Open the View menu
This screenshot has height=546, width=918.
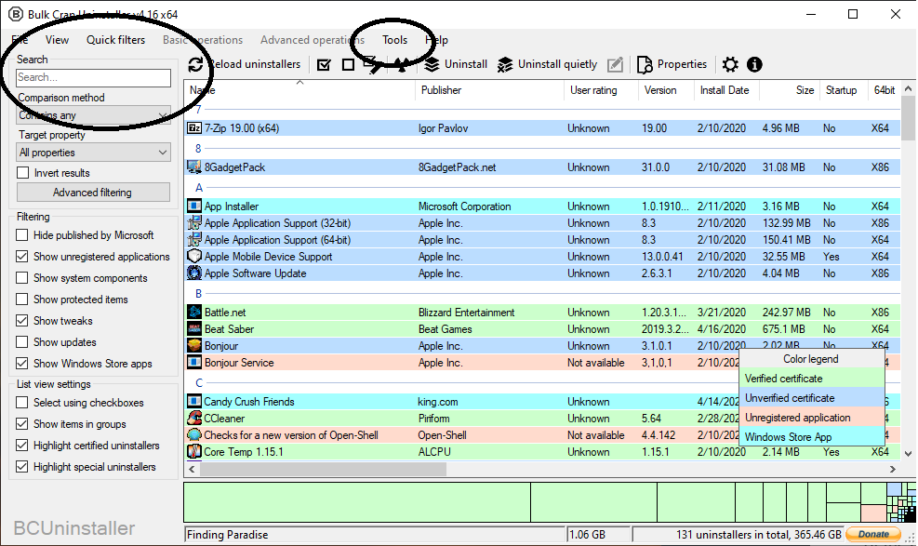click(x=57, y=40)
